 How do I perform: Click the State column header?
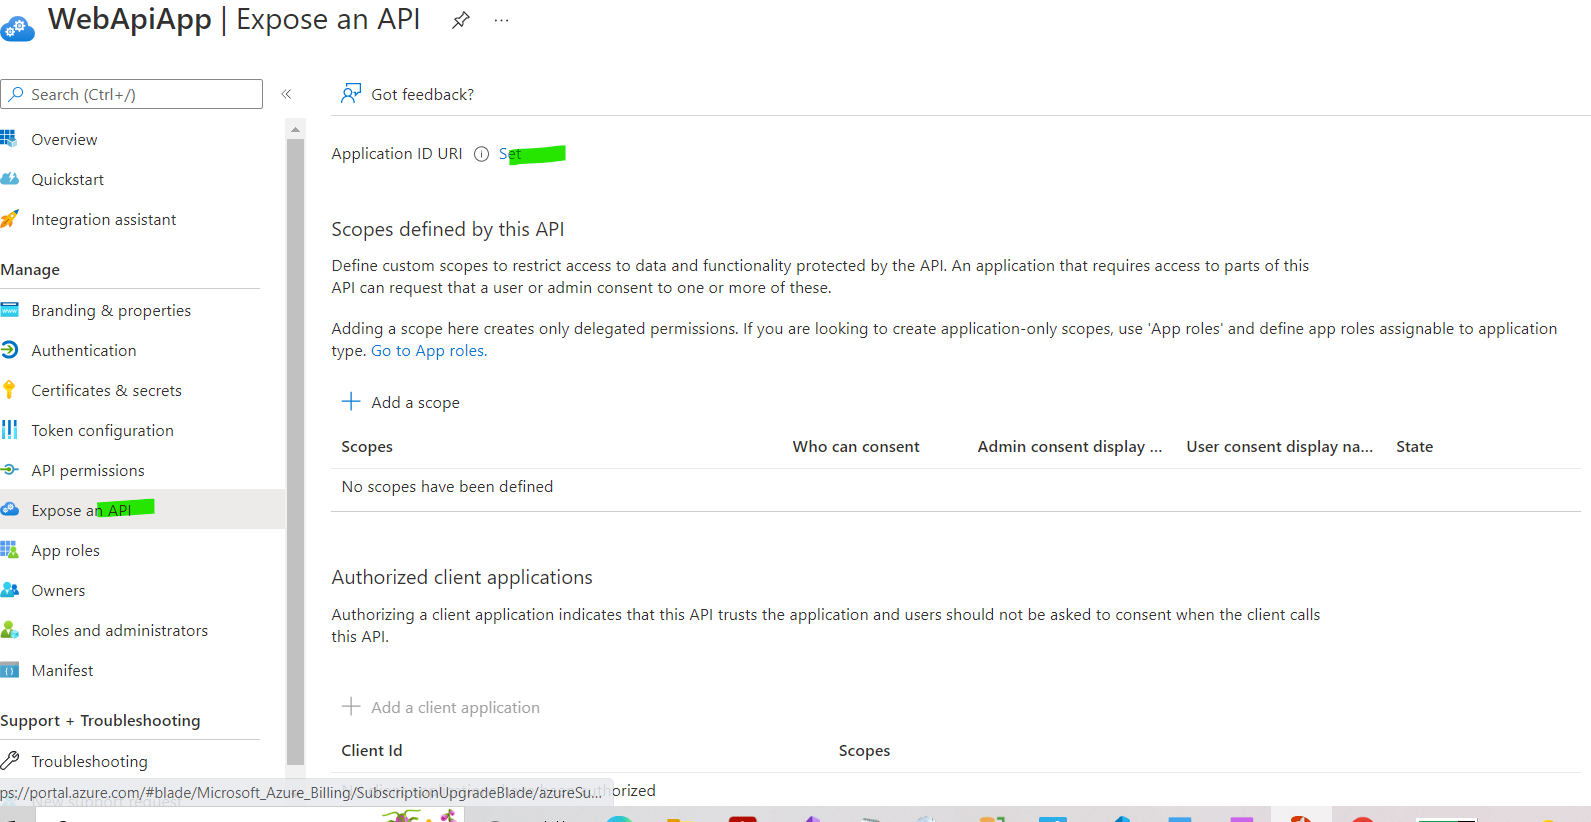click(x=1414, y=447)
